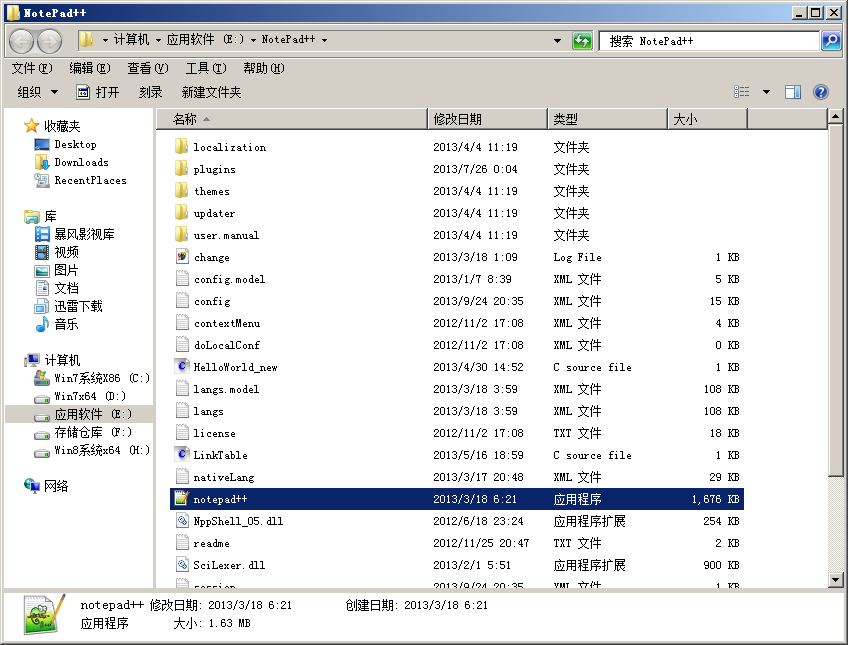Click the breadcrumb arrow before 计算机

[x=105, y=40]
